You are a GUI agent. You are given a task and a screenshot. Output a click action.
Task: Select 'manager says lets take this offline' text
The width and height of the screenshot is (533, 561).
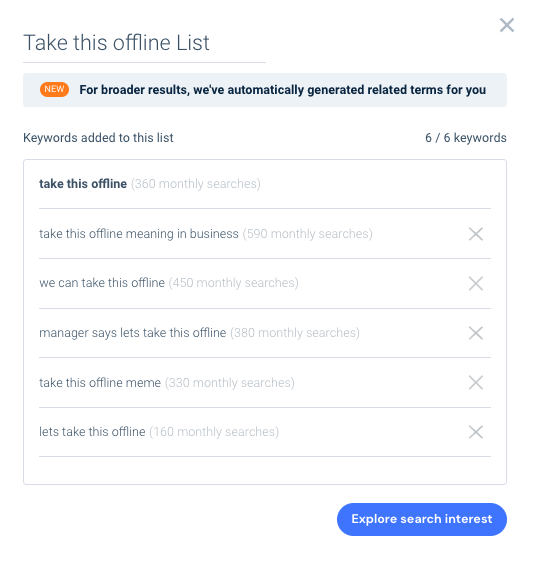click(x=133, y=333)
